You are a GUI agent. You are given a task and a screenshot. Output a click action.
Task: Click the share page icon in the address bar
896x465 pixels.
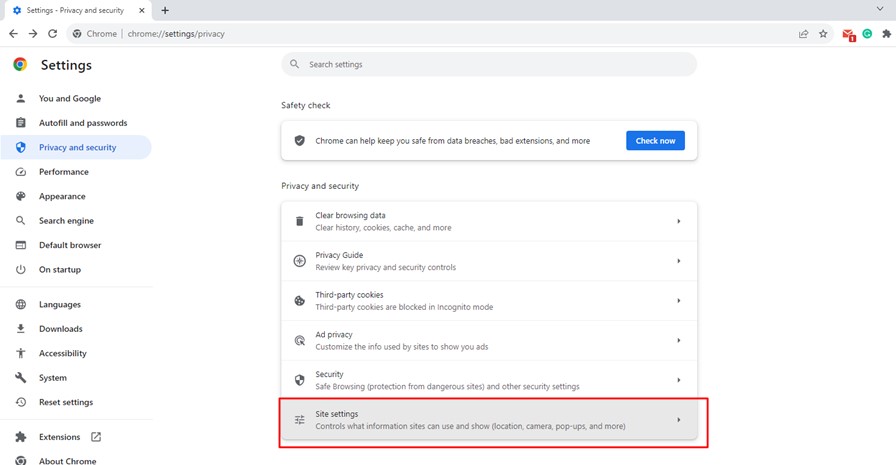pyautogui.click(x=803, y=33)
